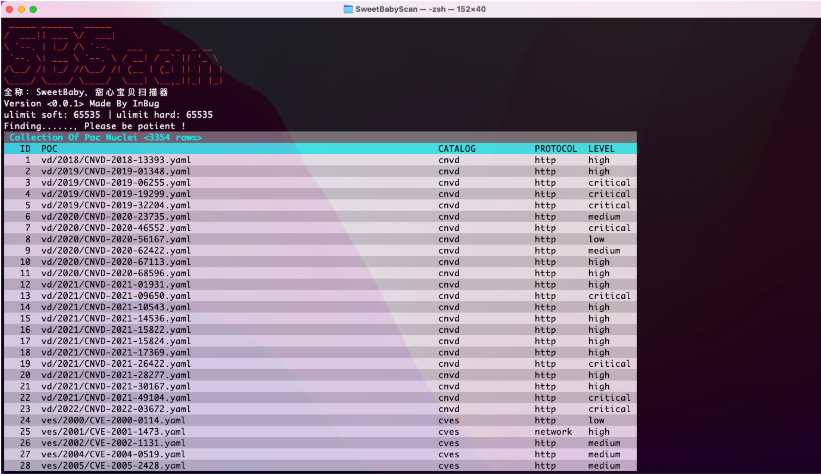Click 'cnvd' catalog in row 23
The height and width of the screenshot is (474, 821).
pyautogui.click(x=449, y=409)
